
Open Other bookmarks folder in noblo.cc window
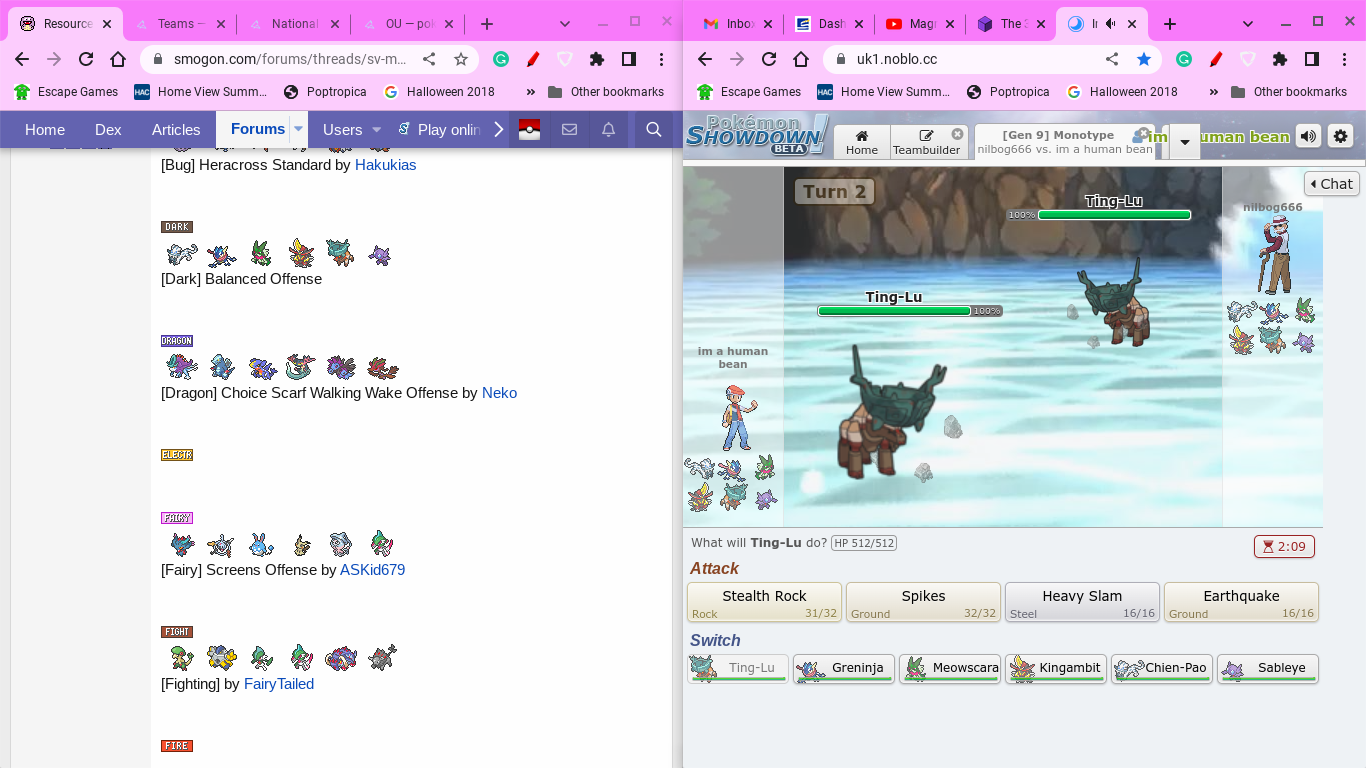(1290, 91)
